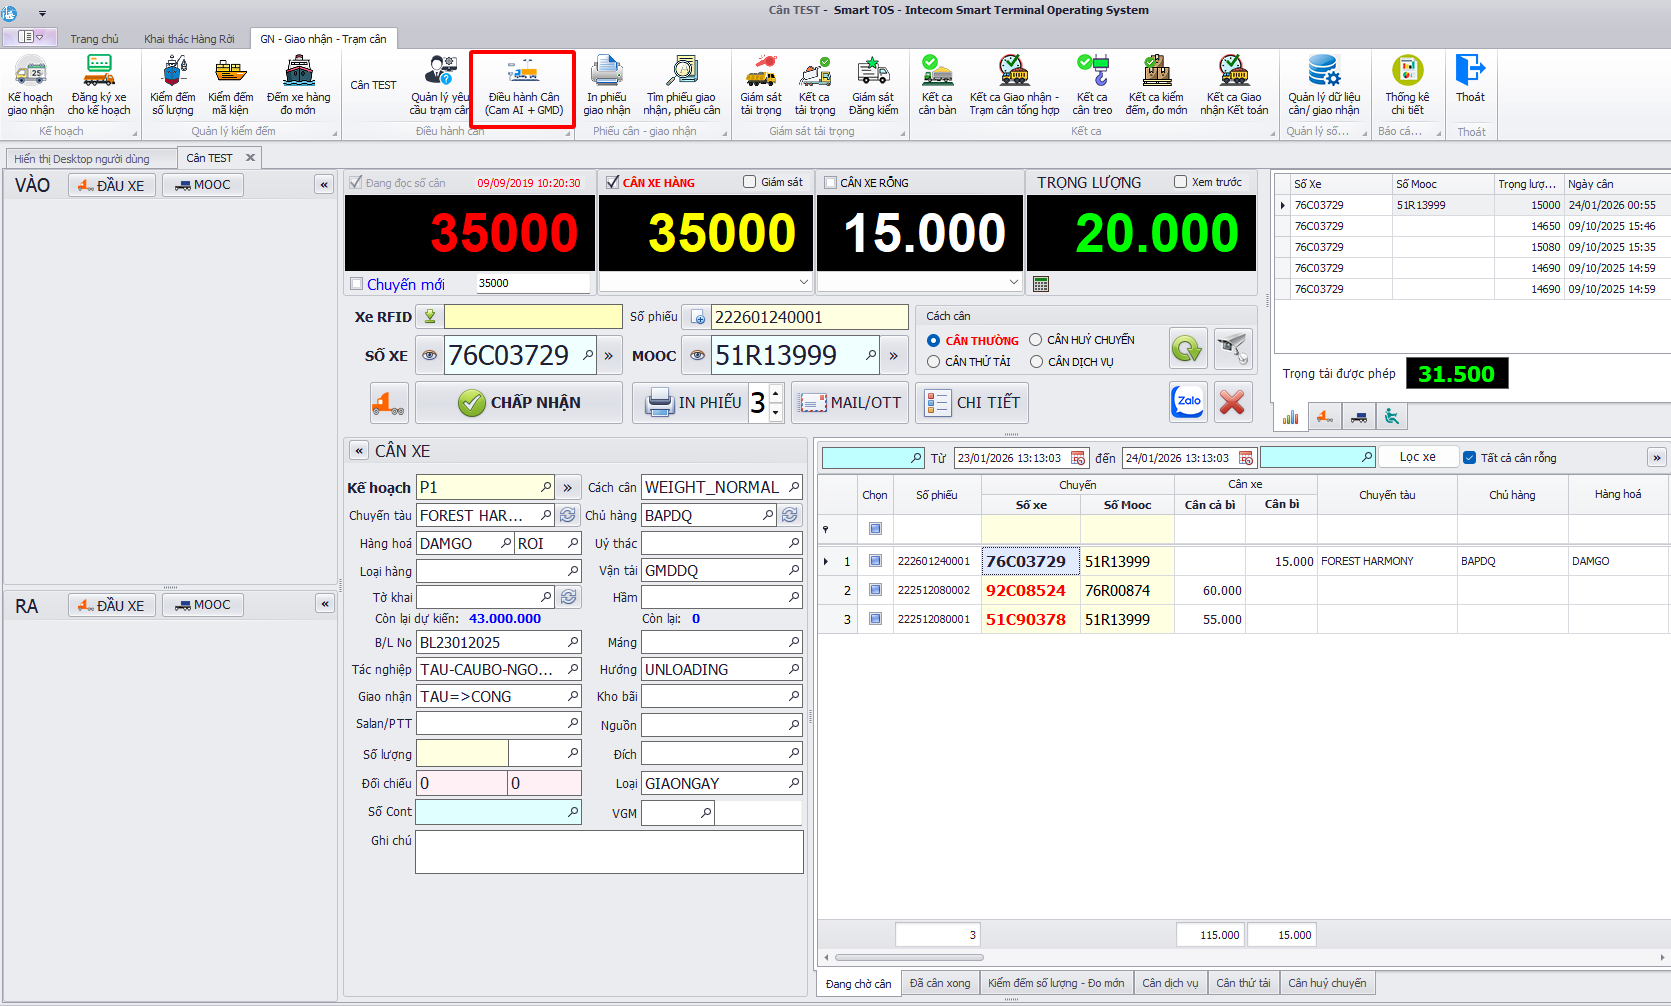The image size is (1671, 1006).
Task: Click the Zalo icon button
Action: [x=1188, y=402]
